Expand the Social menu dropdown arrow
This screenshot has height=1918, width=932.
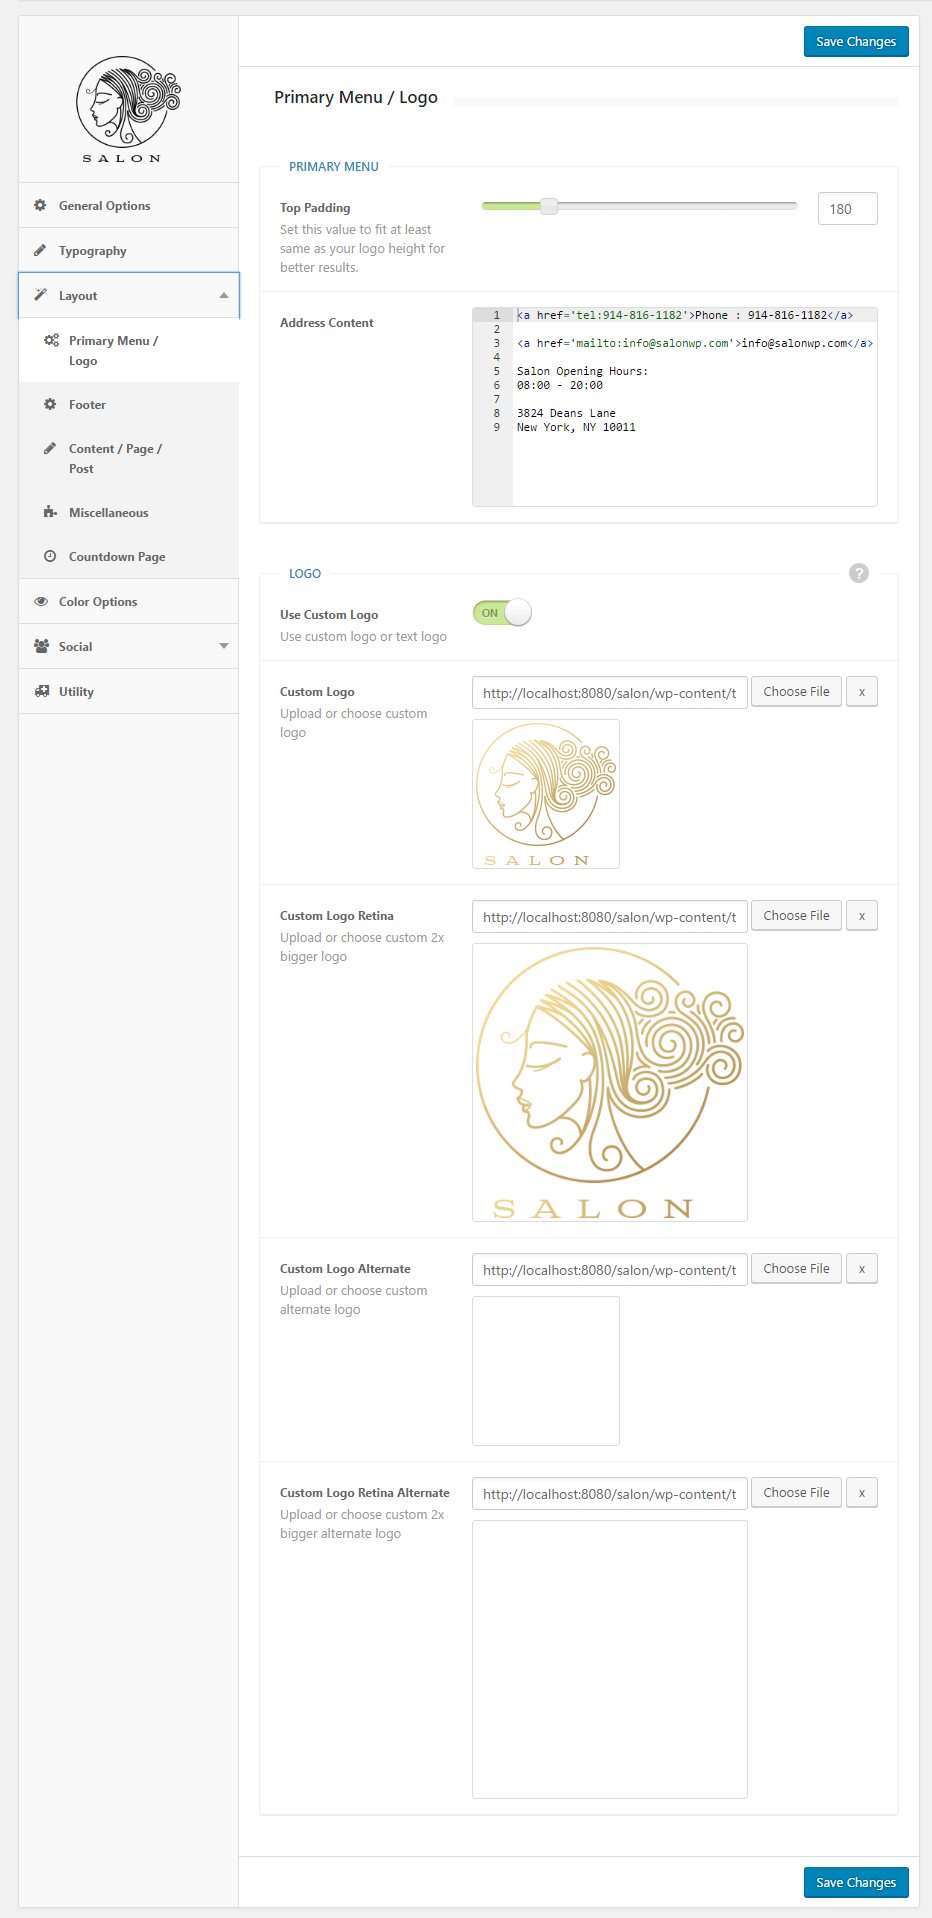223,646
